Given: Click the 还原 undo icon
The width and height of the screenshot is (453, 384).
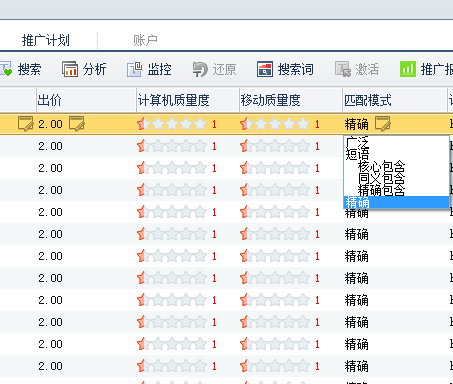Looking at the screenshot, I should (x=200, y=69).
